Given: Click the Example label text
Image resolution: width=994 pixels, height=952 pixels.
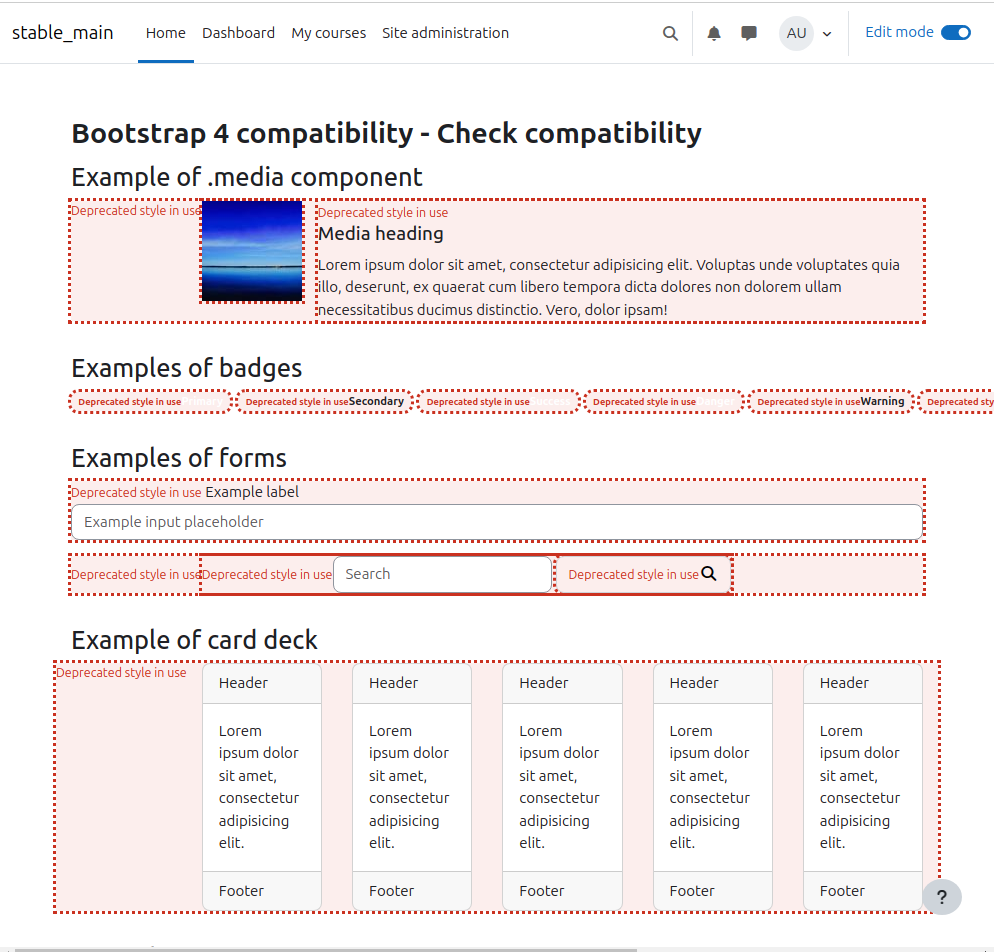Looking at the screenshot, I should 252,492.
